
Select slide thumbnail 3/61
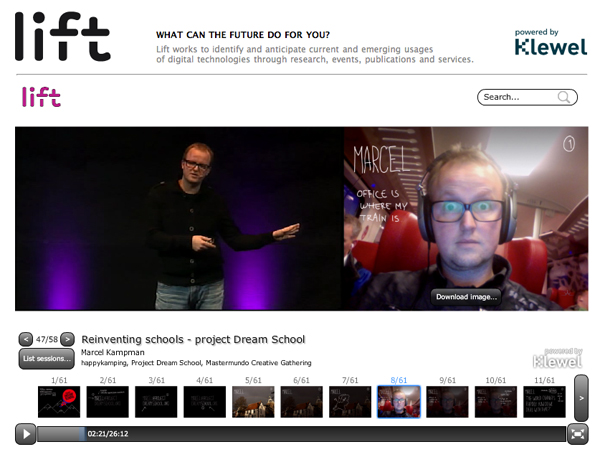(156, 402)
